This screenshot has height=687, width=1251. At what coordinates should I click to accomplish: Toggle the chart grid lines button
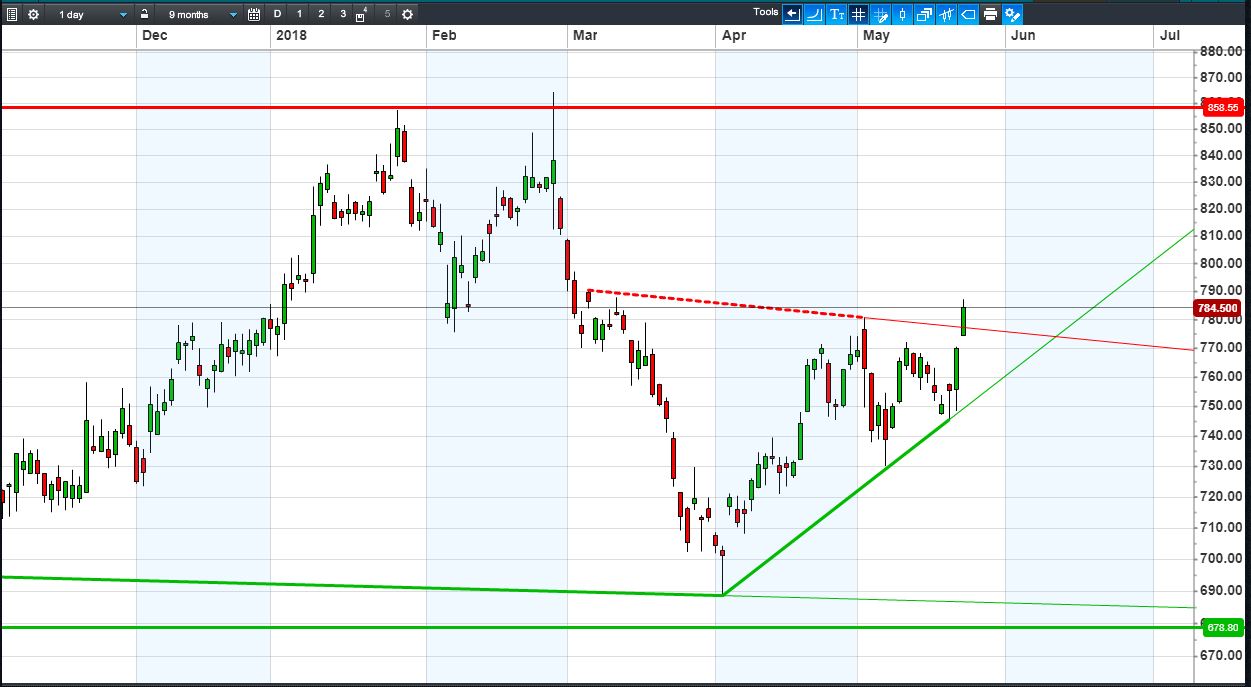pyautogui.click(x=858, y=14)
